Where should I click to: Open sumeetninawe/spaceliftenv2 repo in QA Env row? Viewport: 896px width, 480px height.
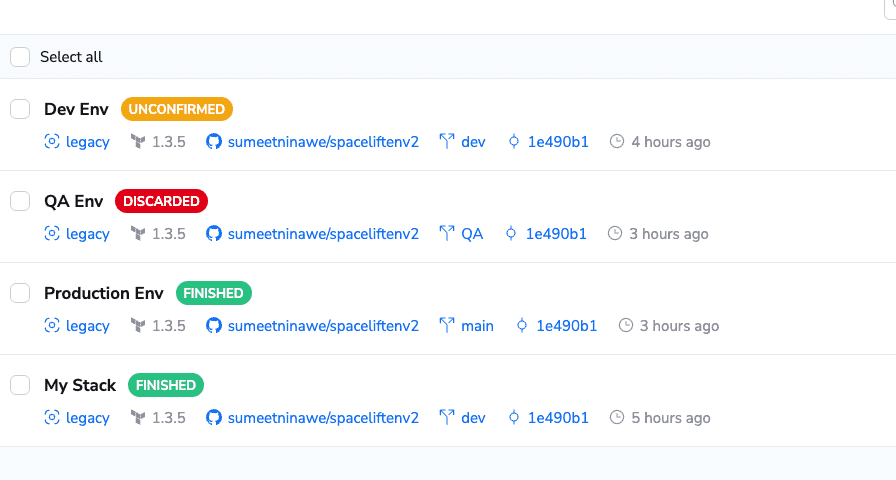tap(323, 234)
